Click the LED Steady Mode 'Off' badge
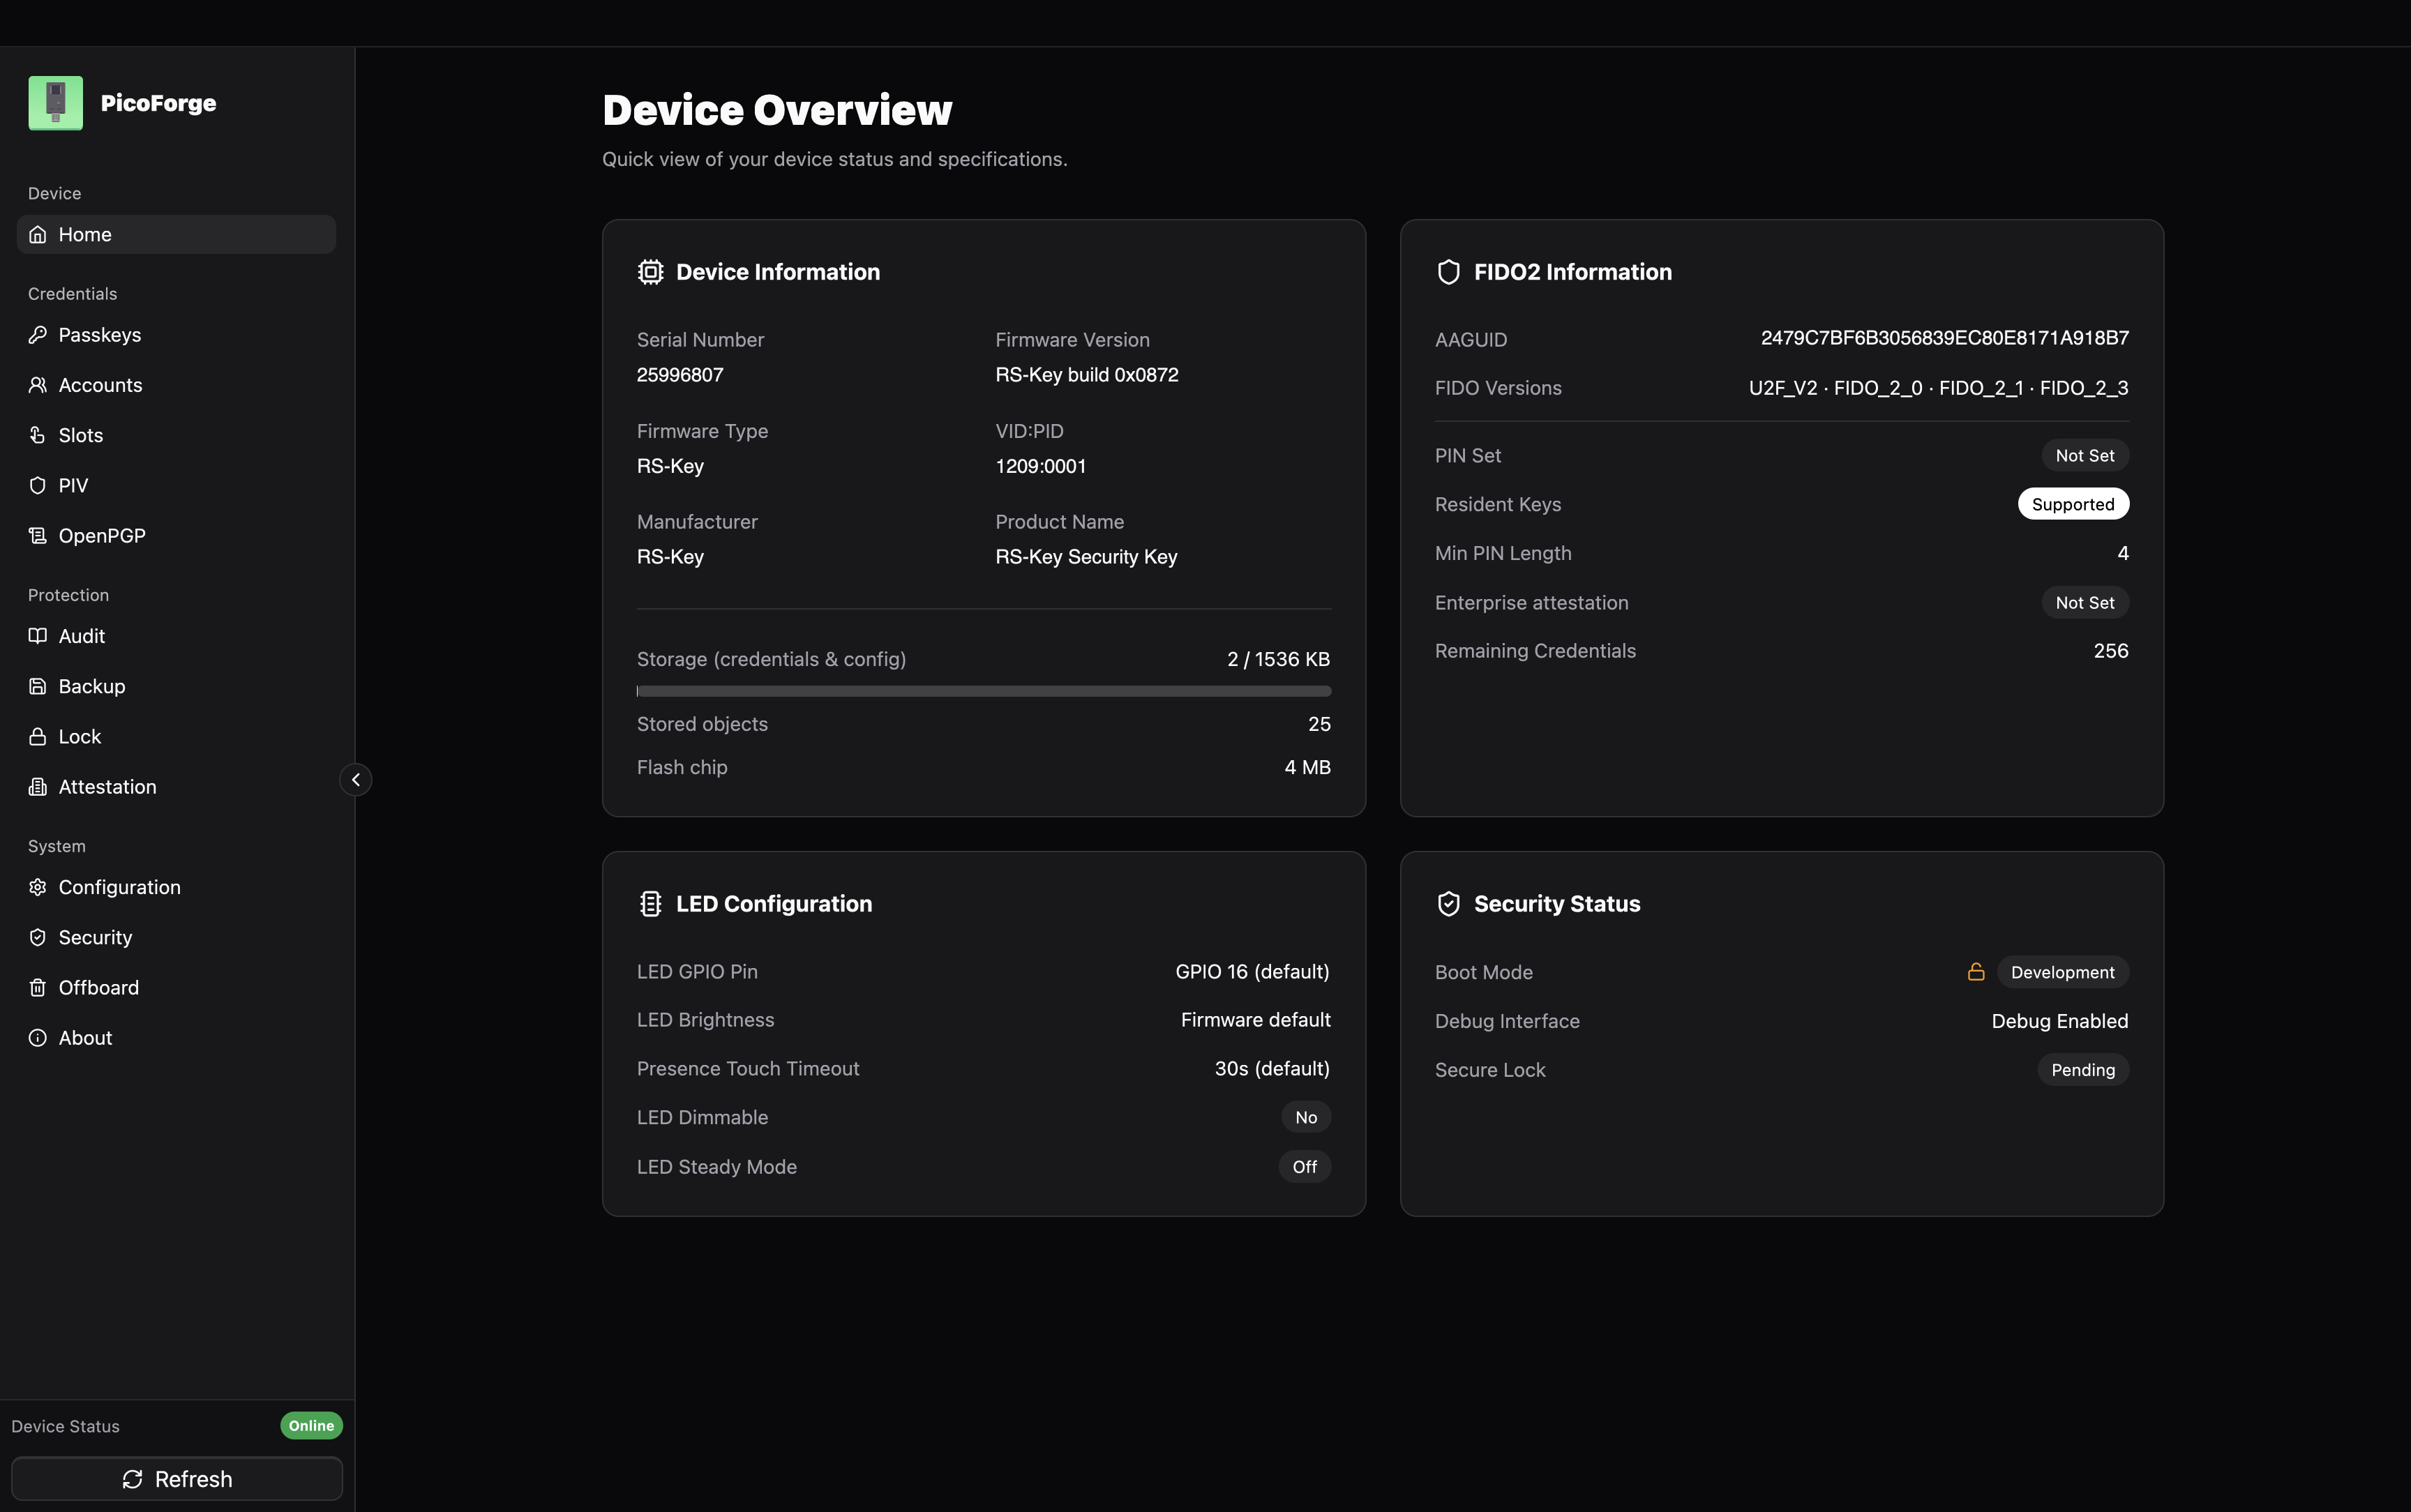 (1305, 1167)
